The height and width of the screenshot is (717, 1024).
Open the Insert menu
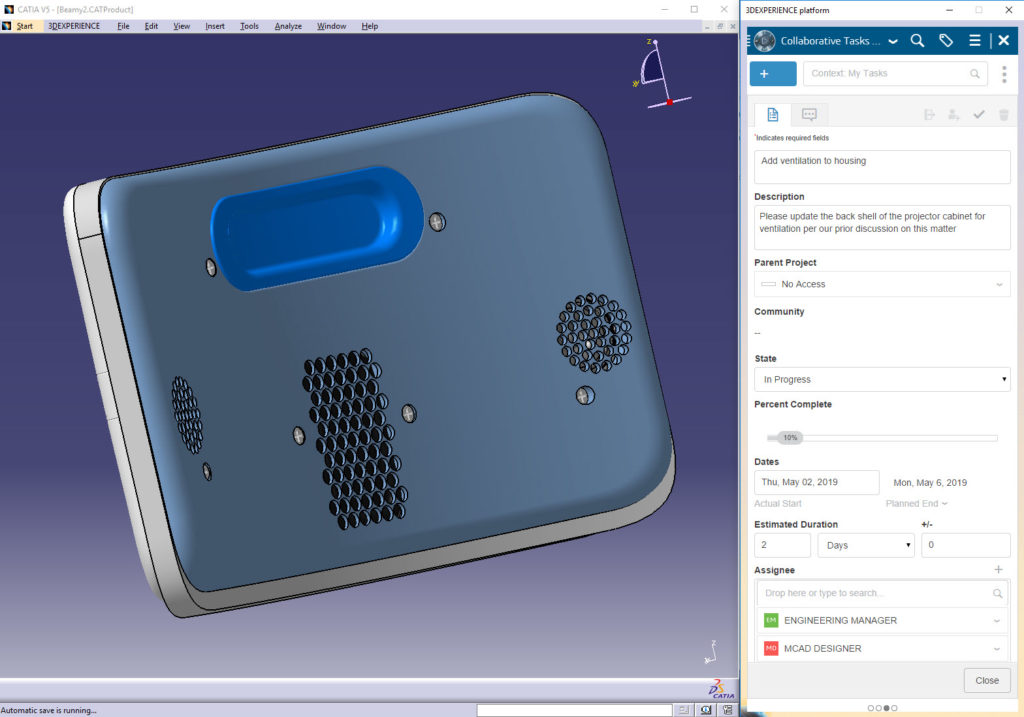click(215, 26)
